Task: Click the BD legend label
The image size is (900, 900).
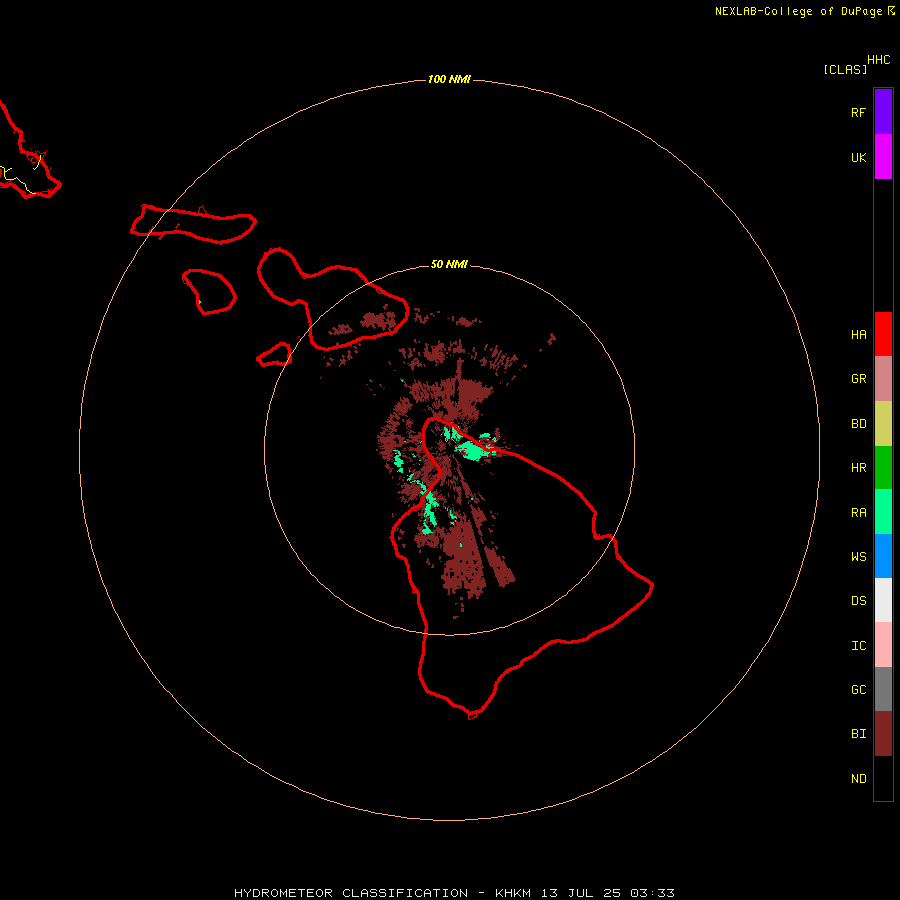Action: tap(858, 424)
